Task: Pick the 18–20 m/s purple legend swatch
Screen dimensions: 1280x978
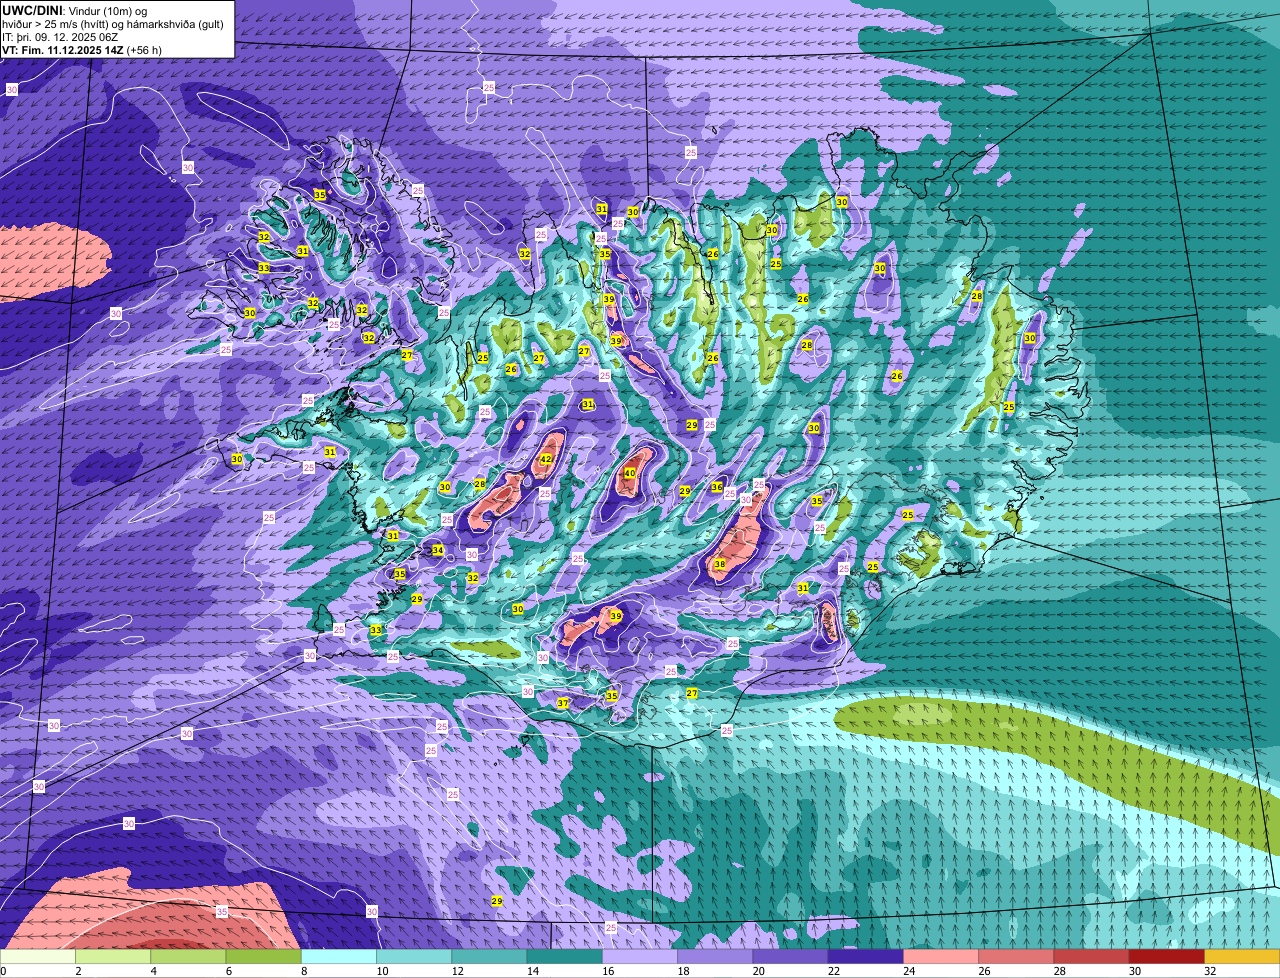Action: [x=715, y=956]
